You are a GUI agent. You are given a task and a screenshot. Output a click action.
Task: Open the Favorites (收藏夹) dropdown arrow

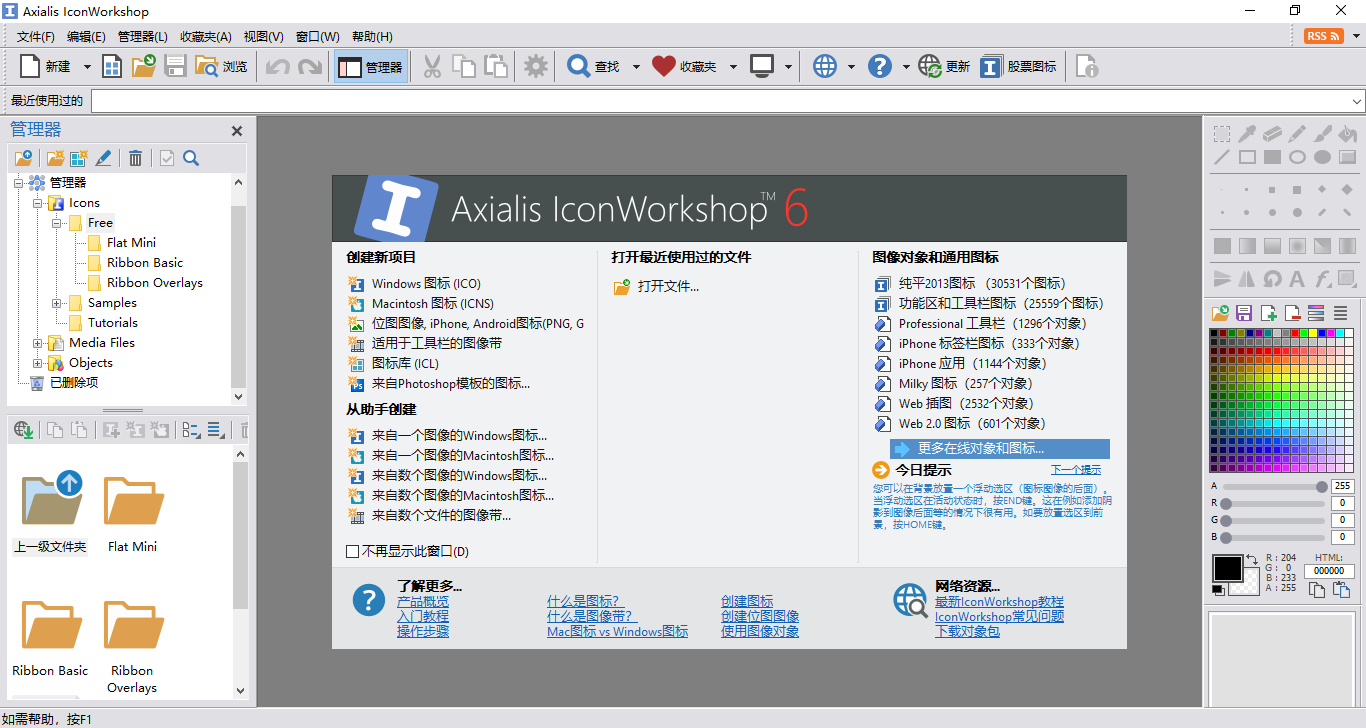733,67
